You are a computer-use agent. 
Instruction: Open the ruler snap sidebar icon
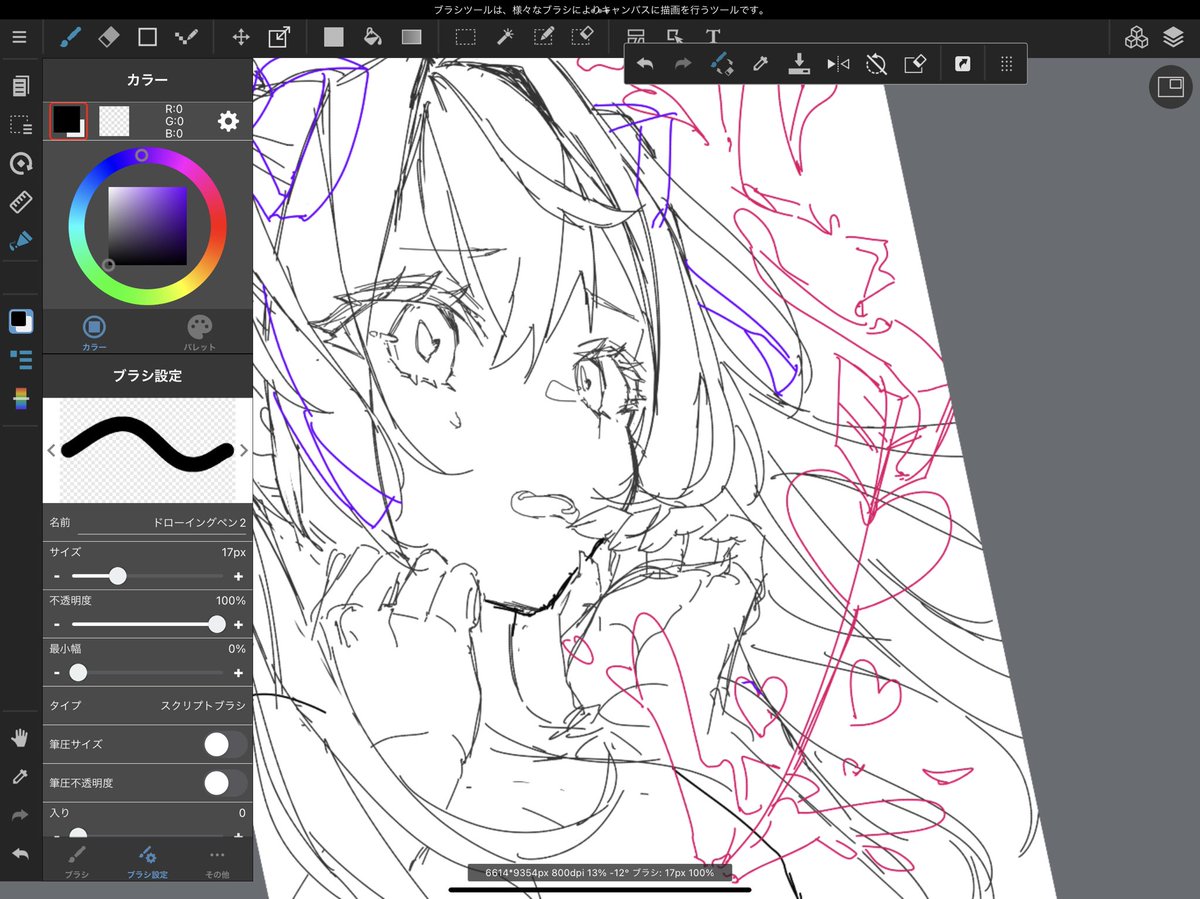(20, 202)
